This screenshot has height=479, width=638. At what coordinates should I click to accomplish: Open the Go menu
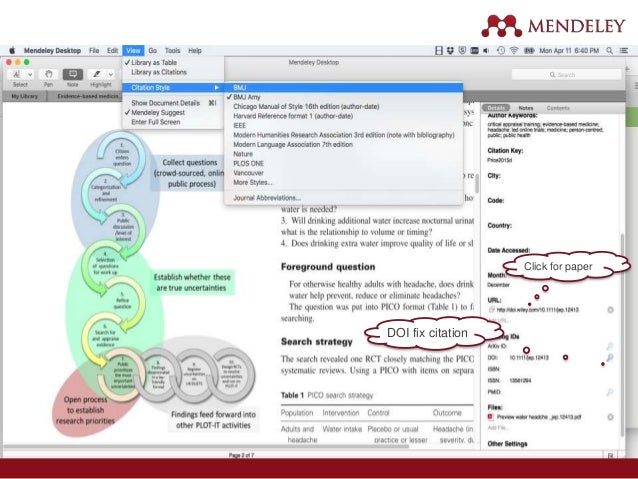[x=153, y=50]
